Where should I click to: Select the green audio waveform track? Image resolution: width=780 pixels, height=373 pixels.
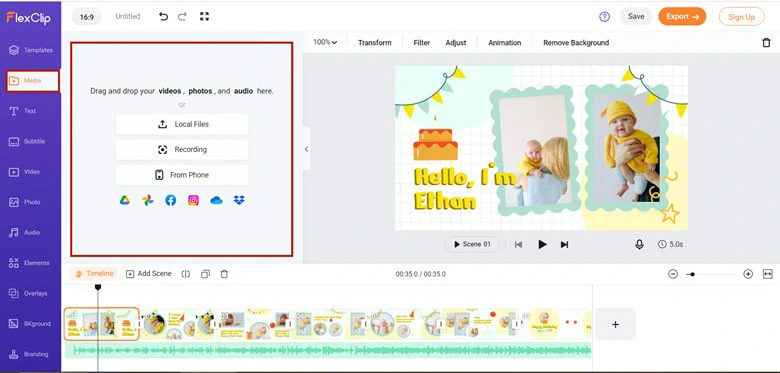click(328, 351)
